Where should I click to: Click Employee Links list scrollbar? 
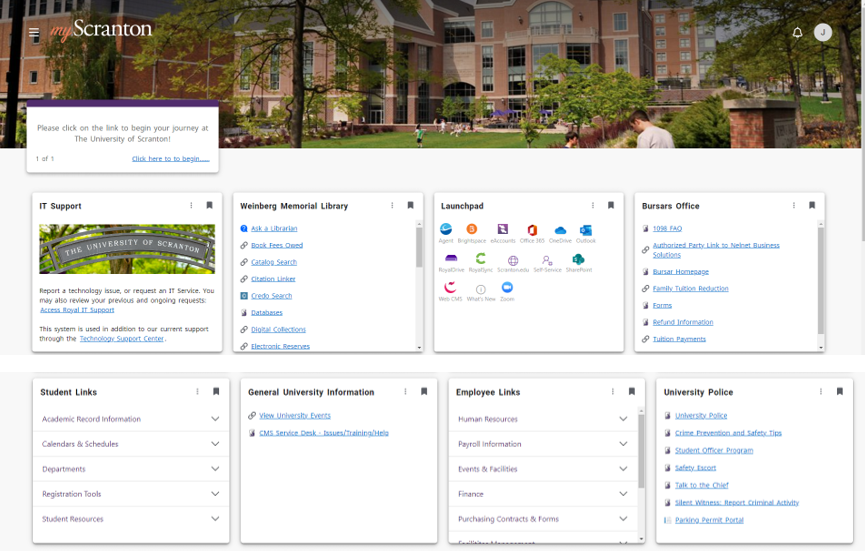tap(641, 451)
